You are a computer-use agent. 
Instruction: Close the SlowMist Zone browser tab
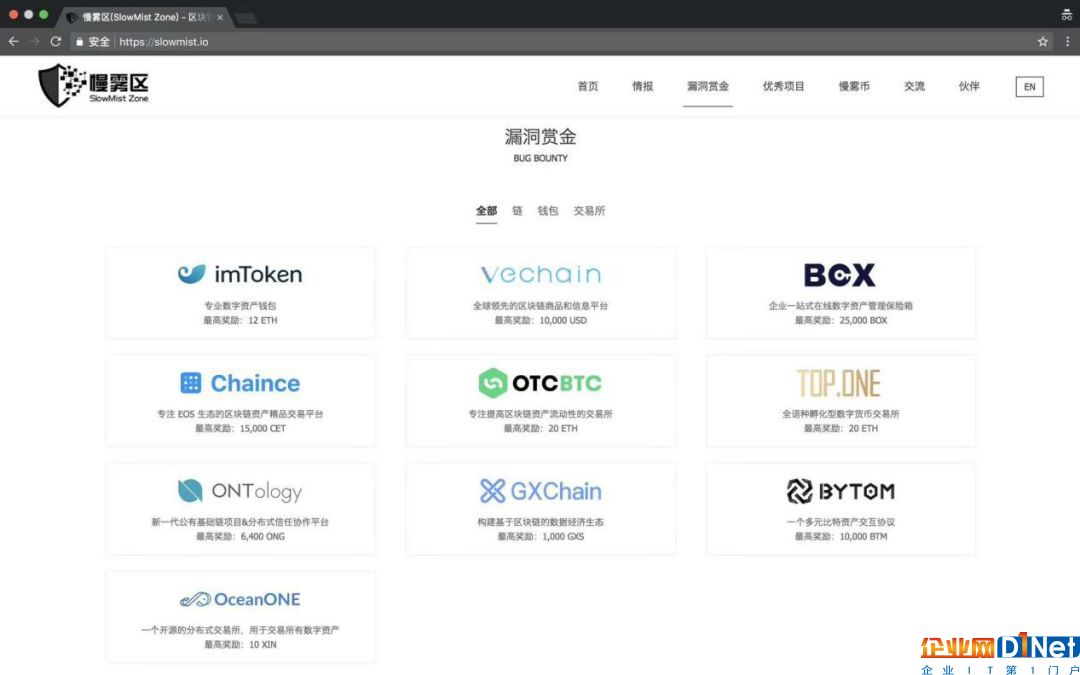[220, 17]
